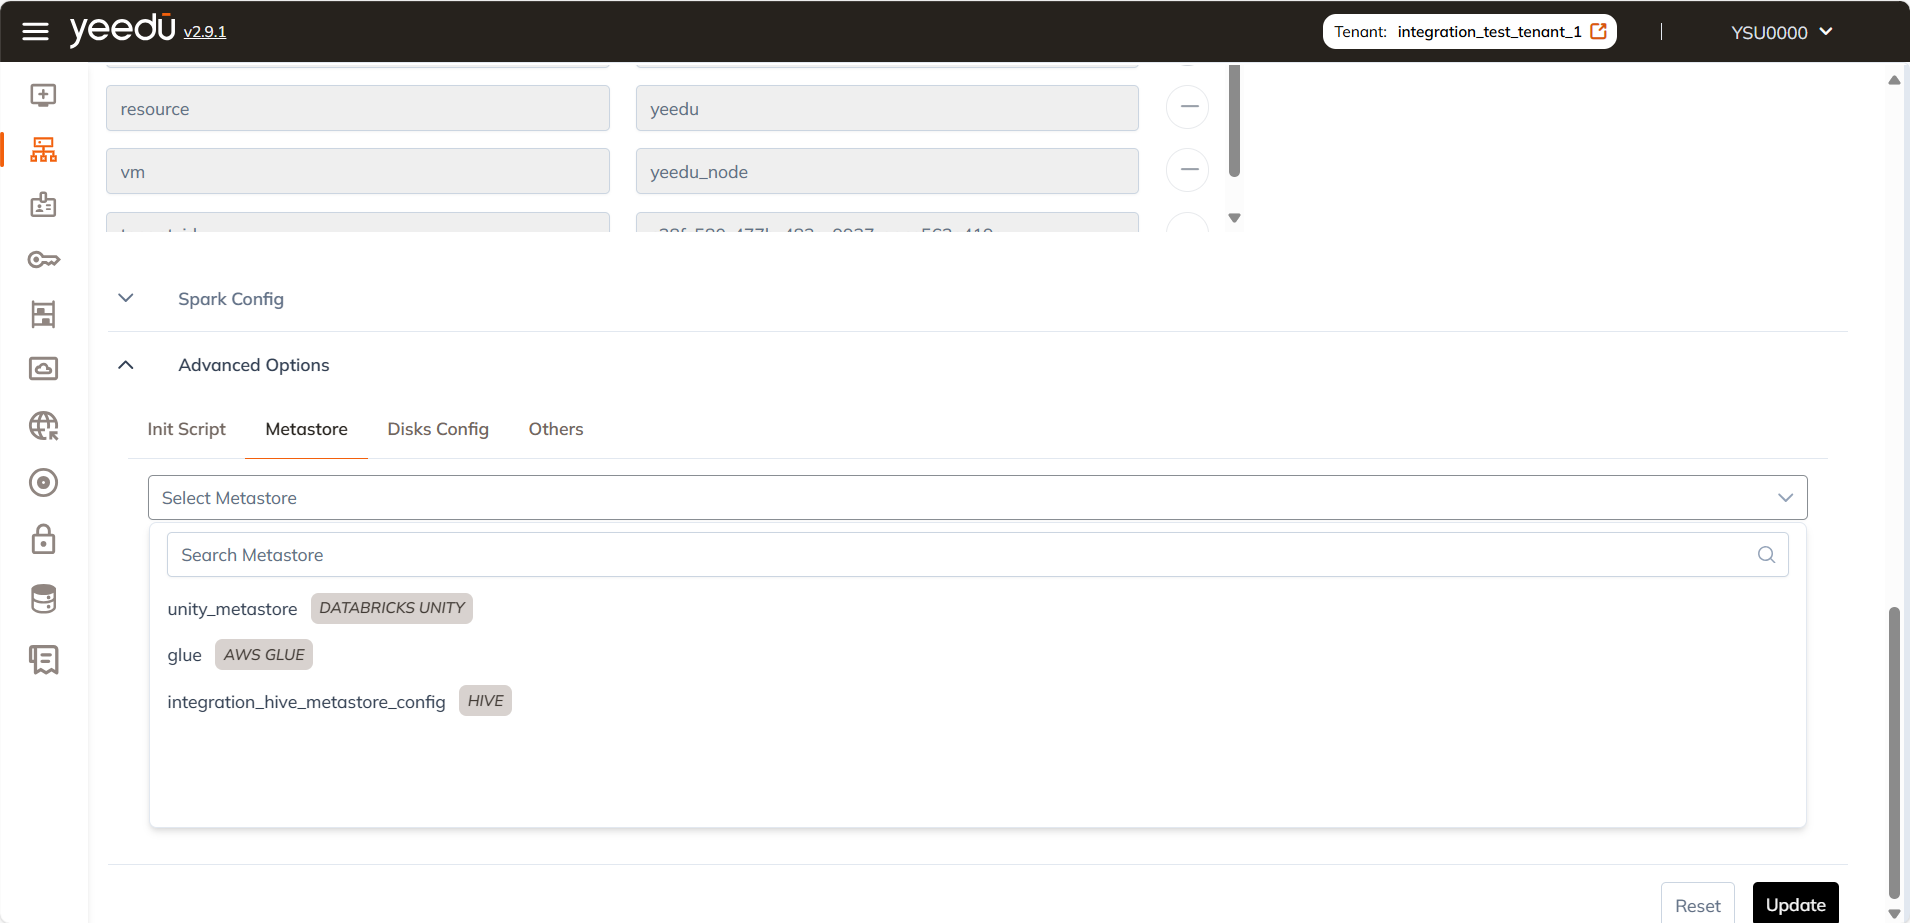Remove the resource yeedu label row

pyautogui.click(x=1187, y=107)
